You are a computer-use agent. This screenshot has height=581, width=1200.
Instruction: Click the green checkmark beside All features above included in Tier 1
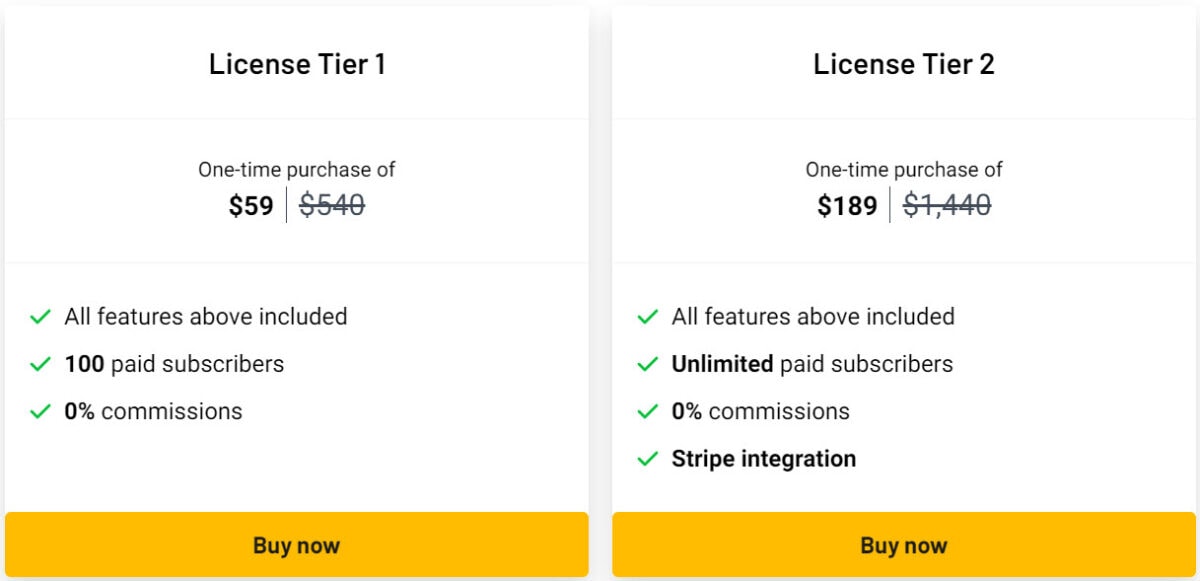40,316
